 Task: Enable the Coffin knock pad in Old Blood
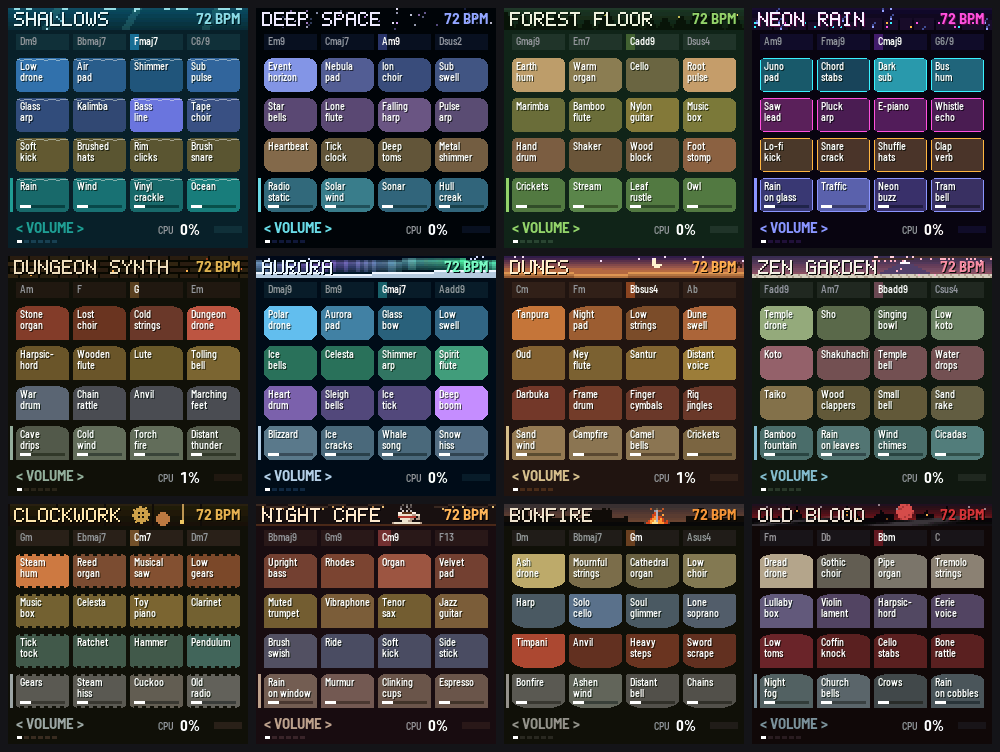pyautogui.click(x=843, y=651)
